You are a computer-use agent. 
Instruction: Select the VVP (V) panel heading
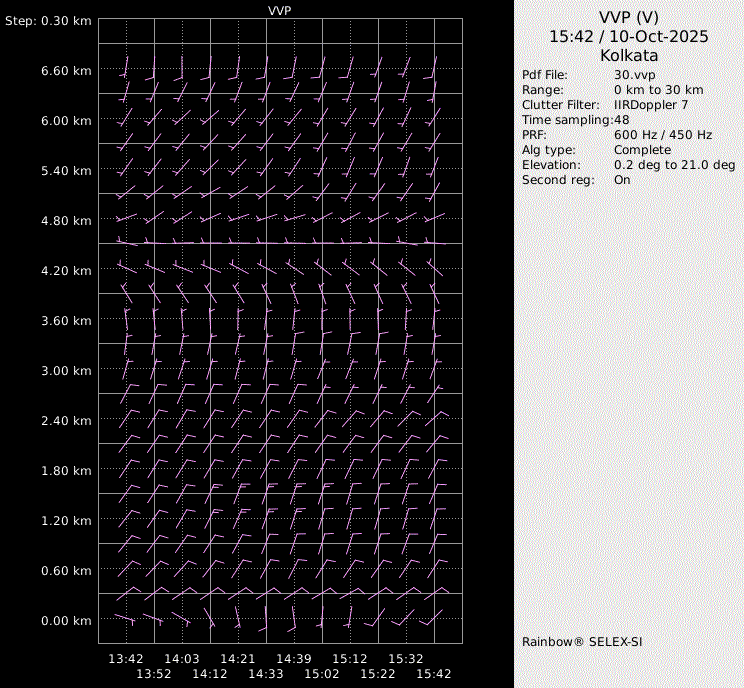[x=628, y=17]
